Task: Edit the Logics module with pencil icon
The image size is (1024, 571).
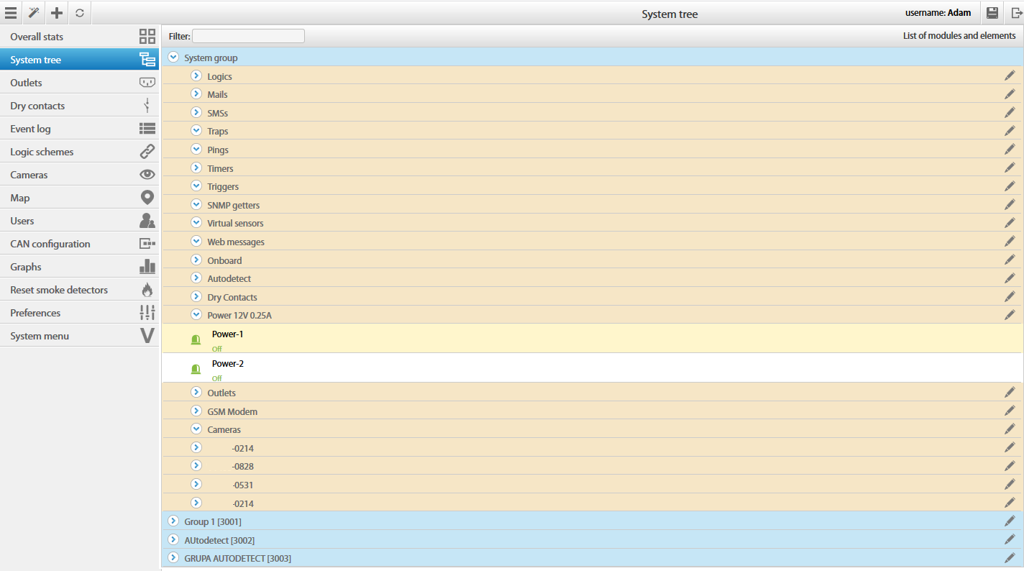Action: point(1010,76)
